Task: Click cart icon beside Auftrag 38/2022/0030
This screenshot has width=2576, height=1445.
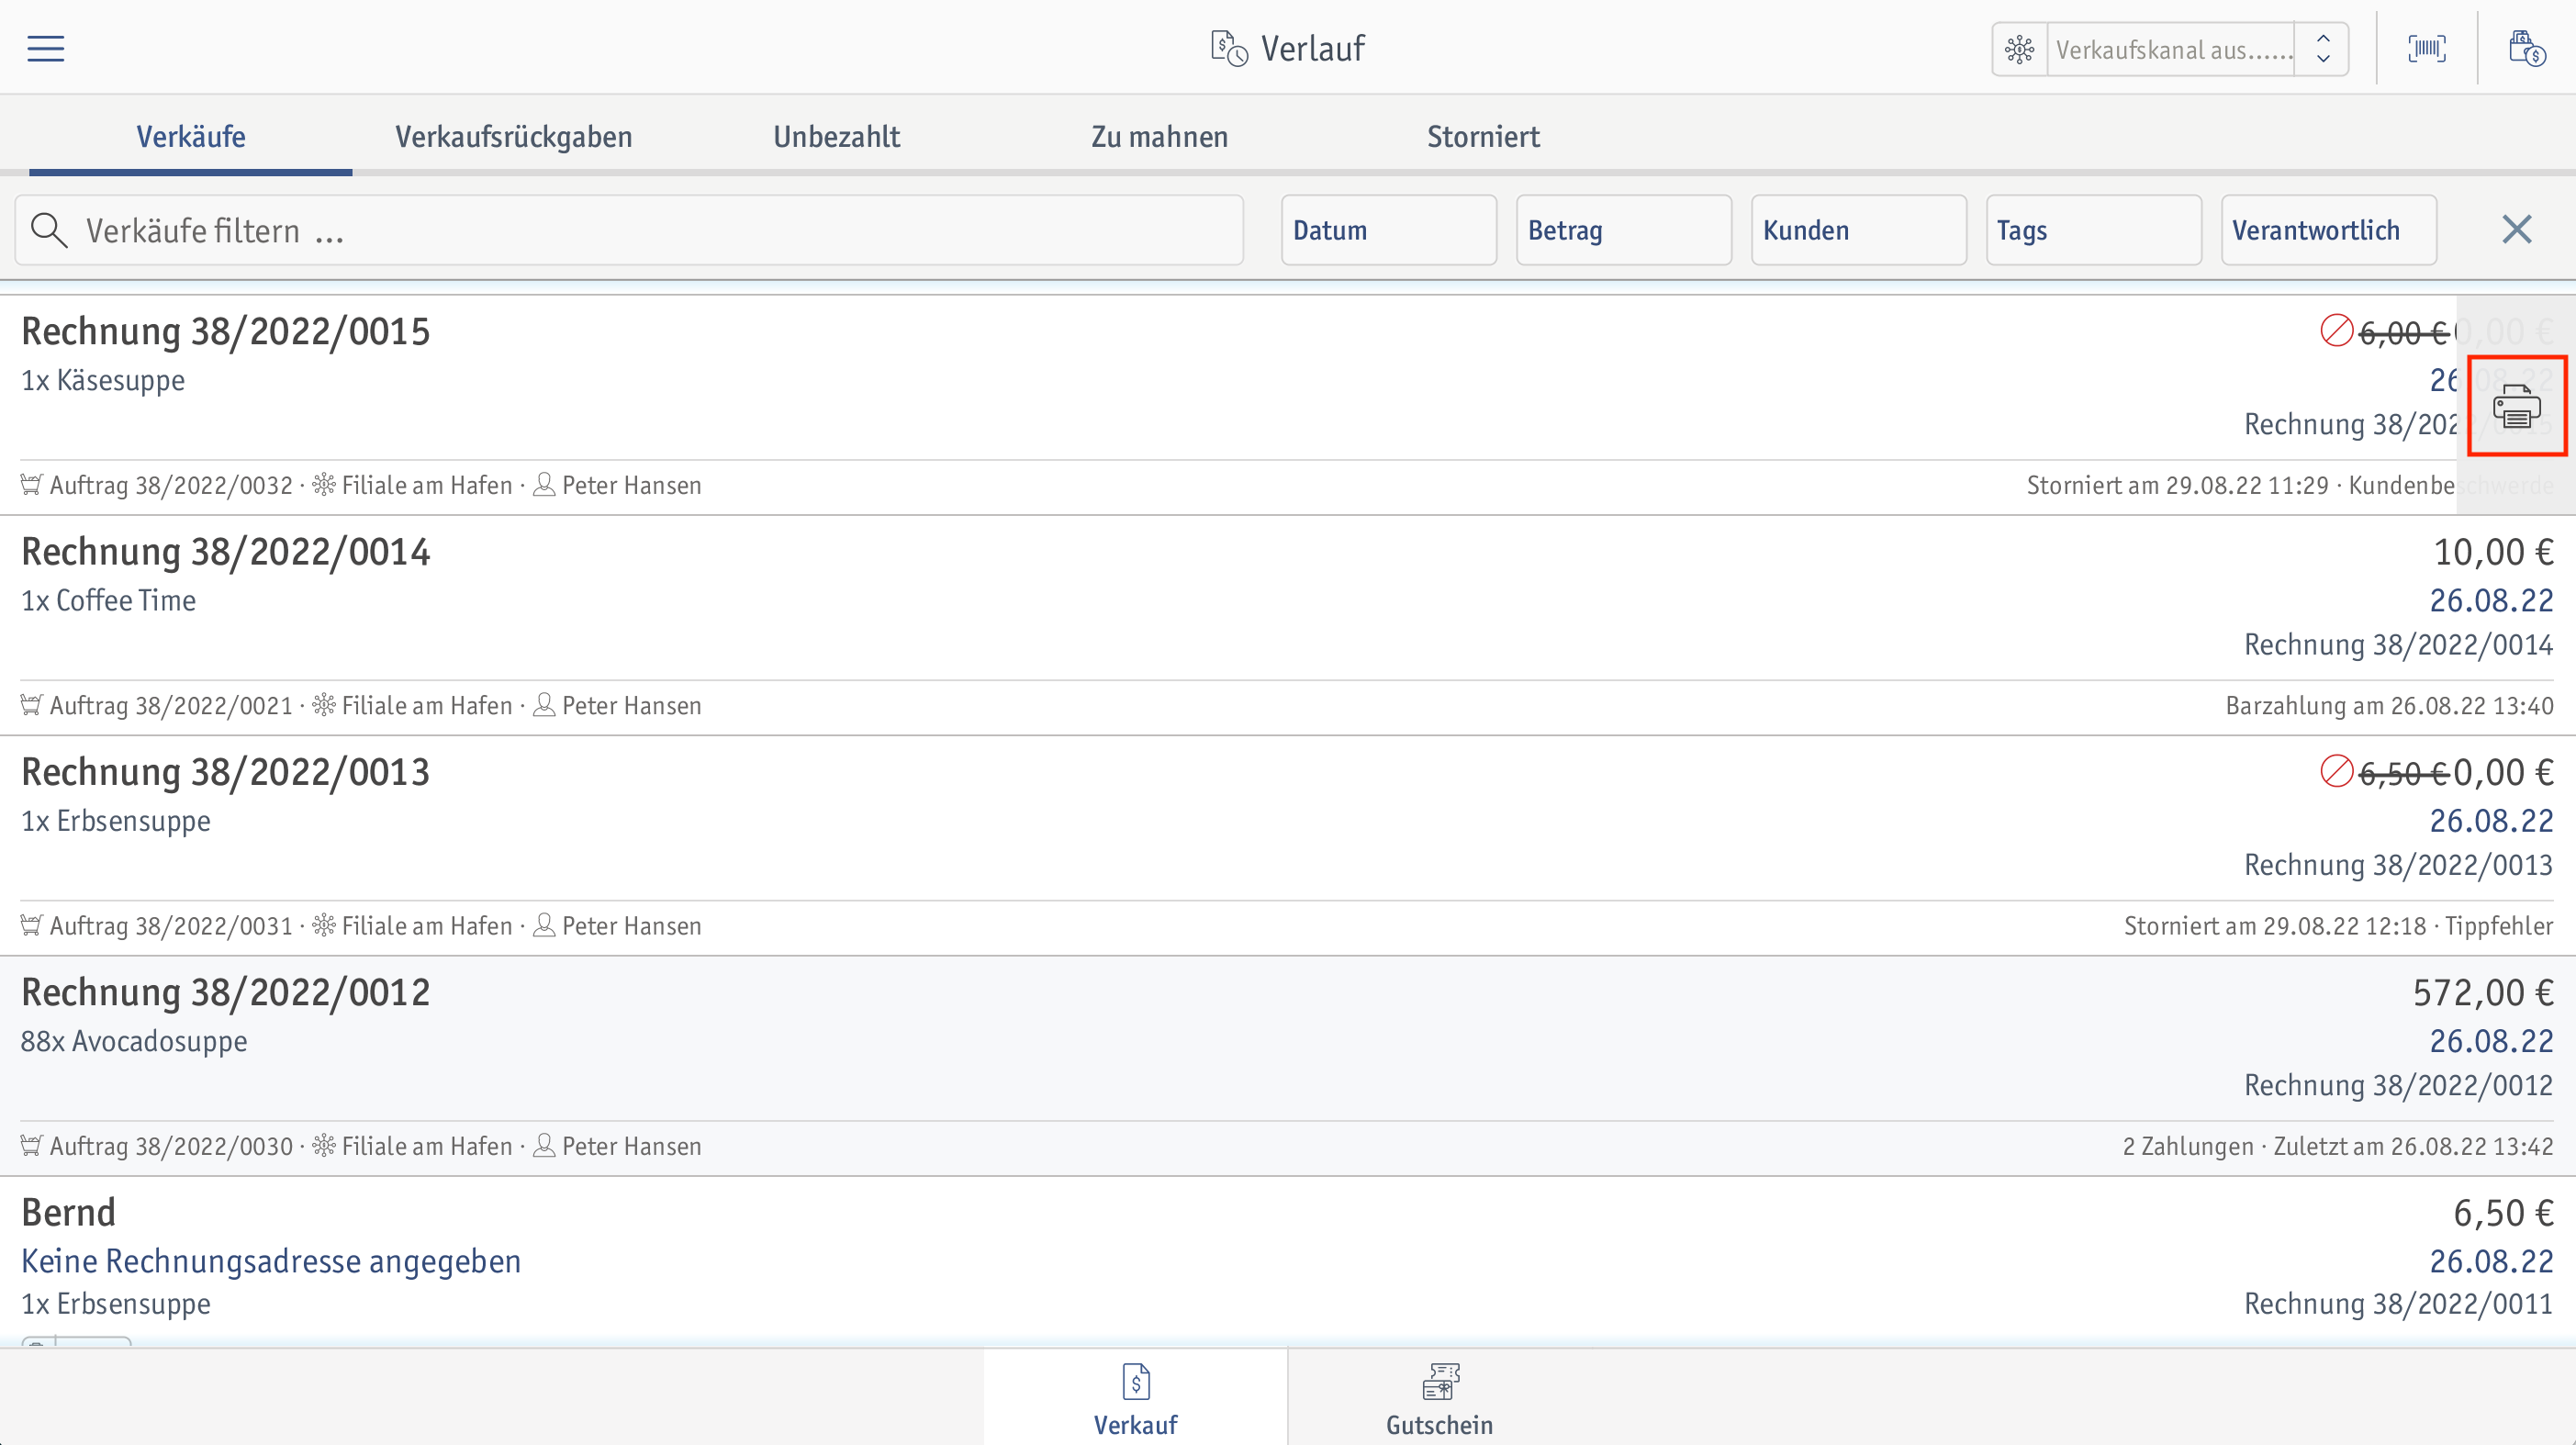Action: [x=31, y=1145]
